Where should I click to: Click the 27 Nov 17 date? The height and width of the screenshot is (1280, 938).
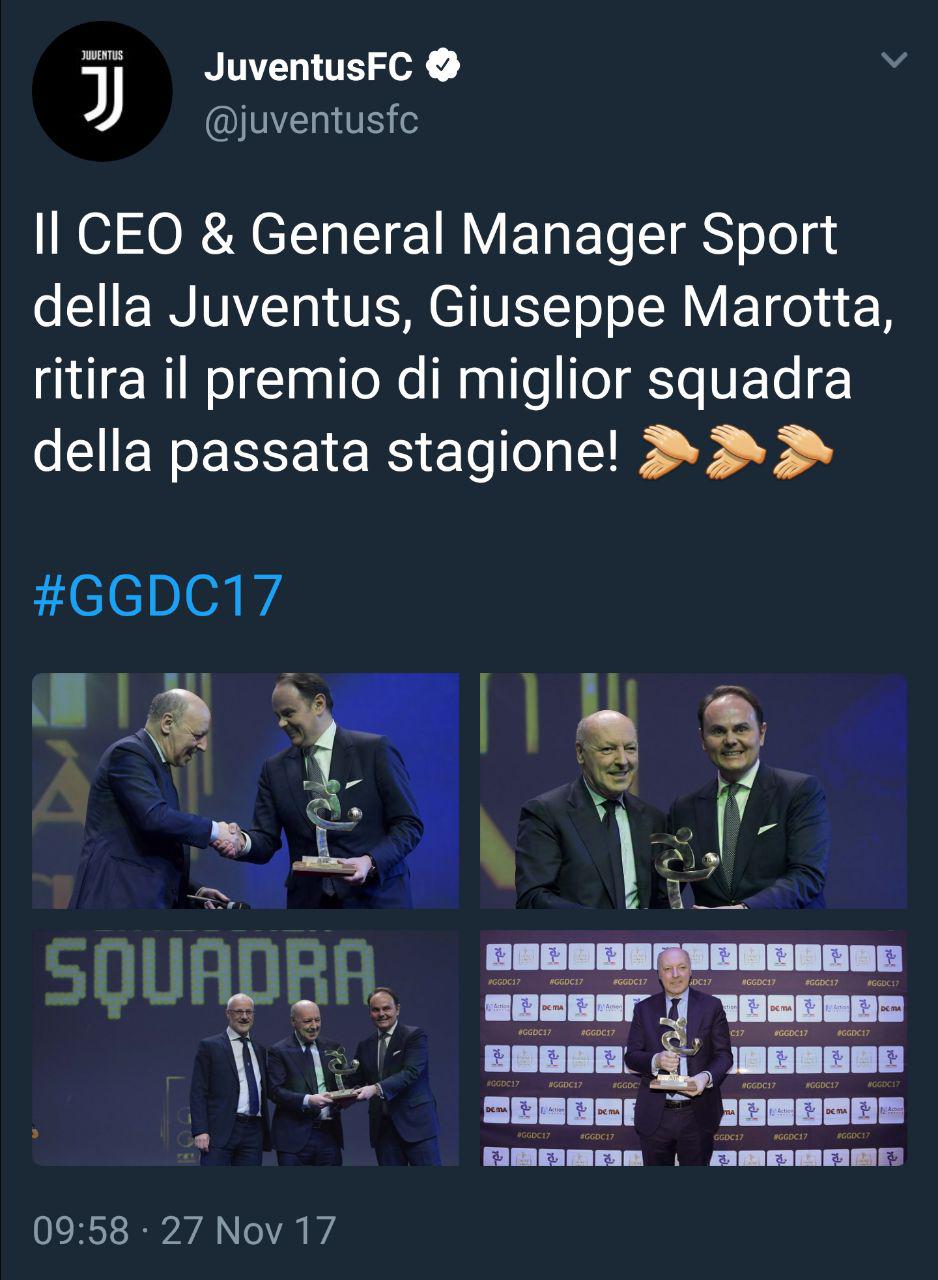tap(248, 1230)
